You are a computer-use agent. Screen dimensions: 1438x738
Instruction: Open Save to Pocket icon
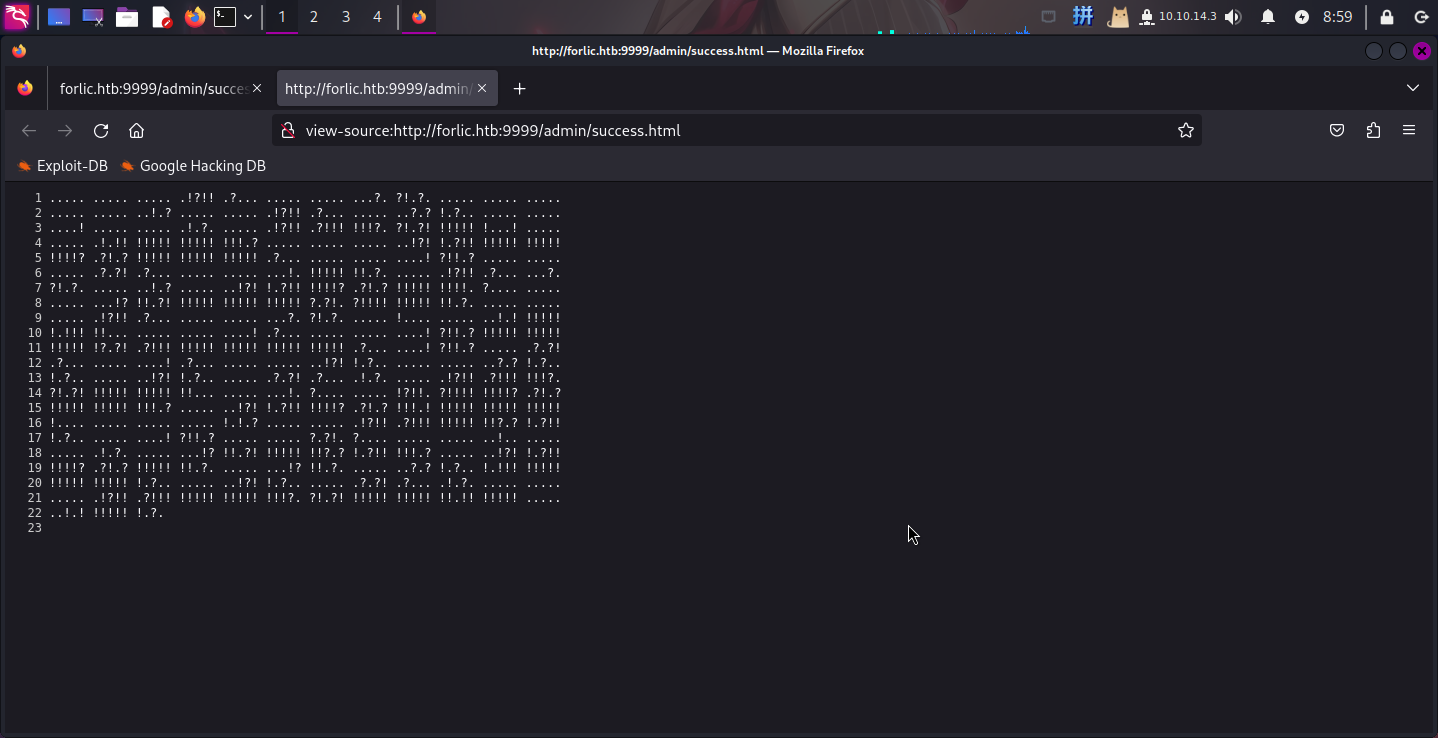tap(1337, 131)
